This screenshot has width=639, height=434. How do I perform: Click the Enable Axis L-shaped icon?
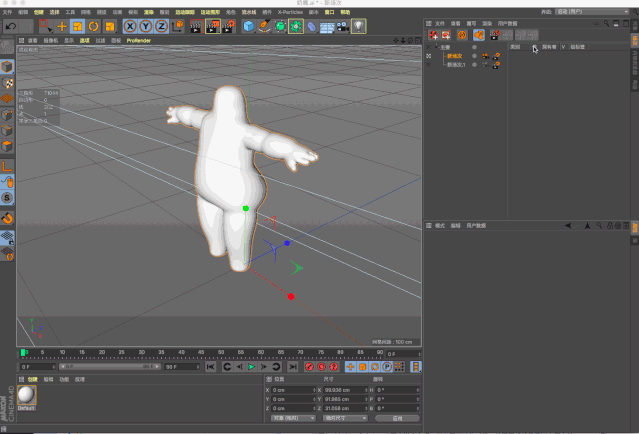pyautogui.click(x=7, y=166)
